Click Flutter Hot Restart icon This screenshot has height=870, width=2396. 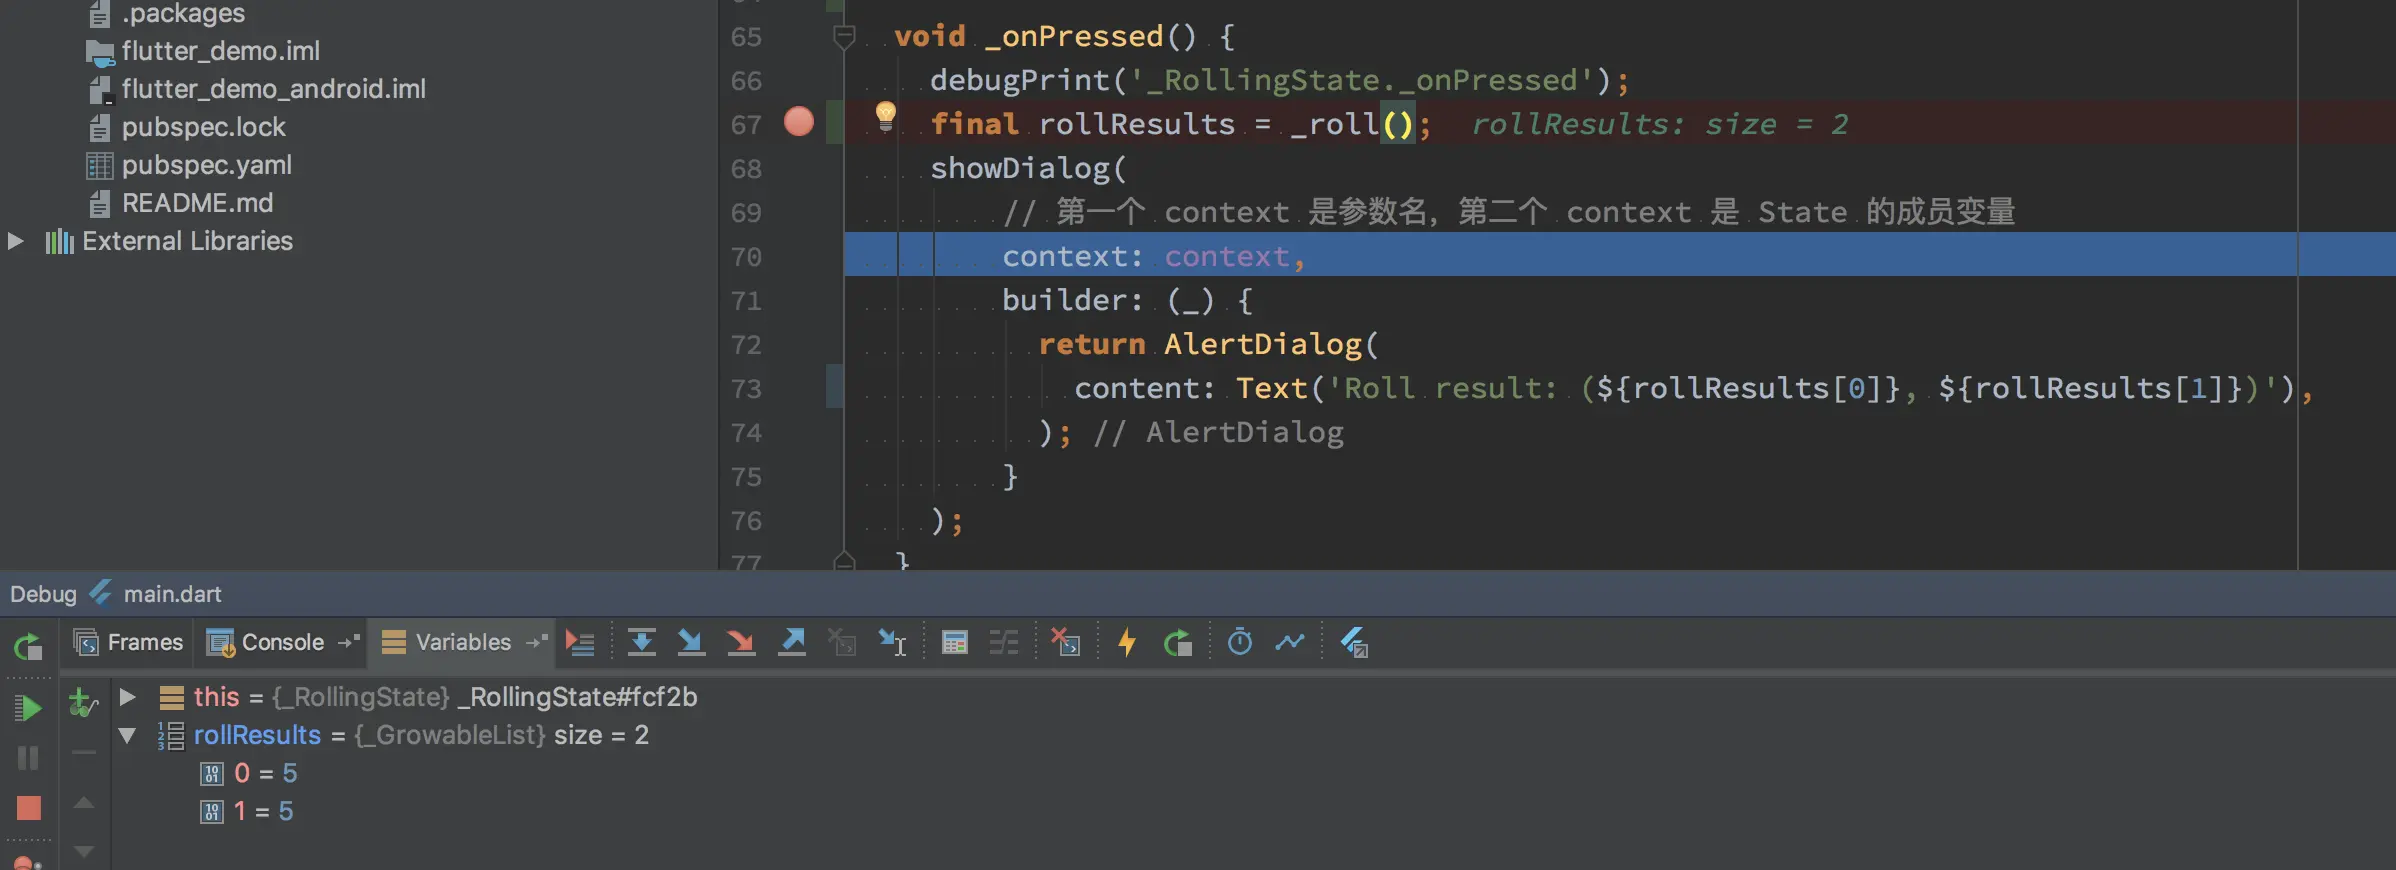(x=1178, y=642)
